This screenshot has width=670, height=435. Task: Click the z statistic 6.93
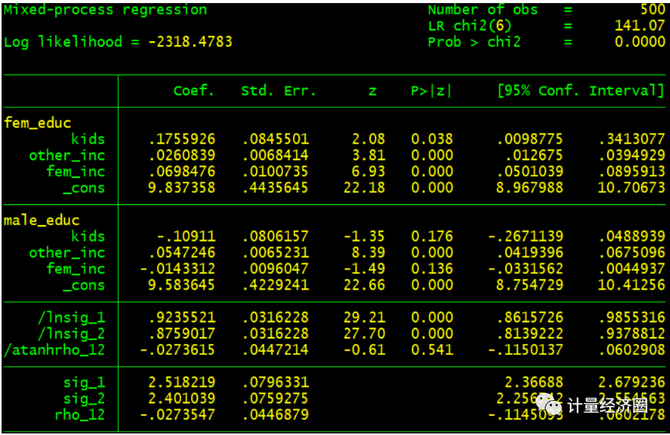(x=368, y=171)
